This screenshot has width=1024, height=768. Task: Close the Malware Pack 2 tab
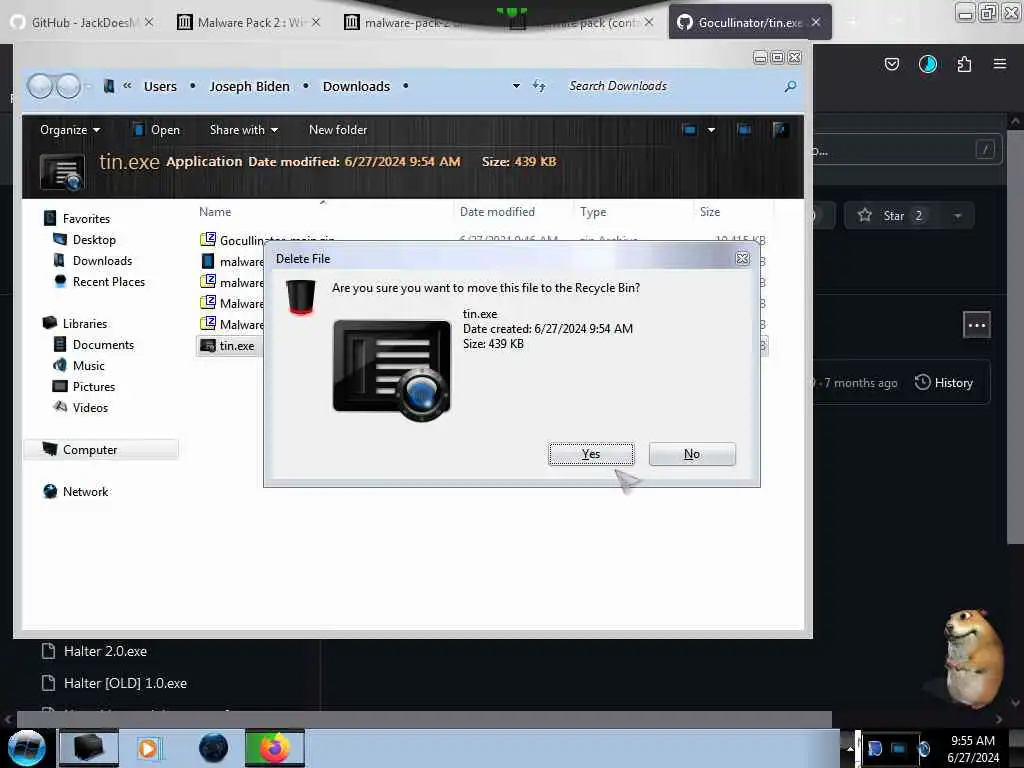point(316,22)
